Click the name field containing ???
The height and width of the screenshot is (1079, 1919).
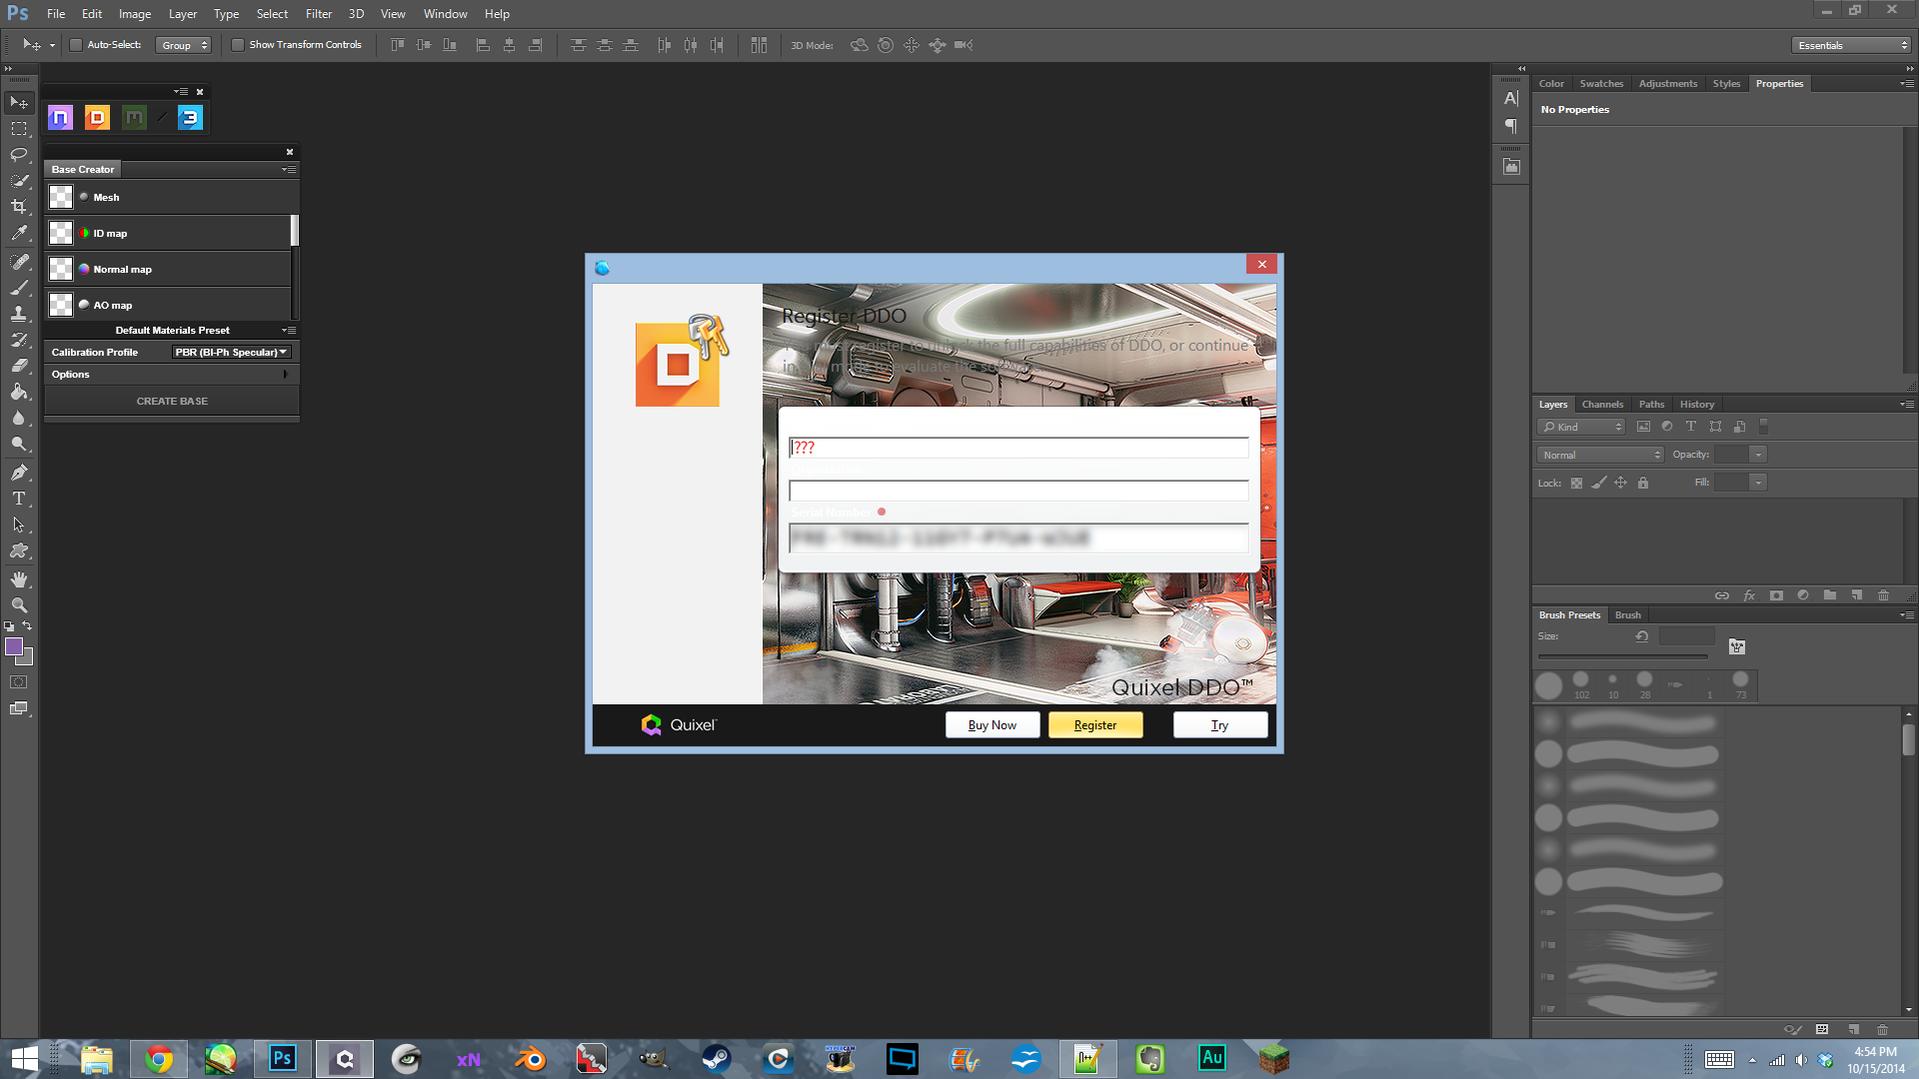coord(1018,447)
